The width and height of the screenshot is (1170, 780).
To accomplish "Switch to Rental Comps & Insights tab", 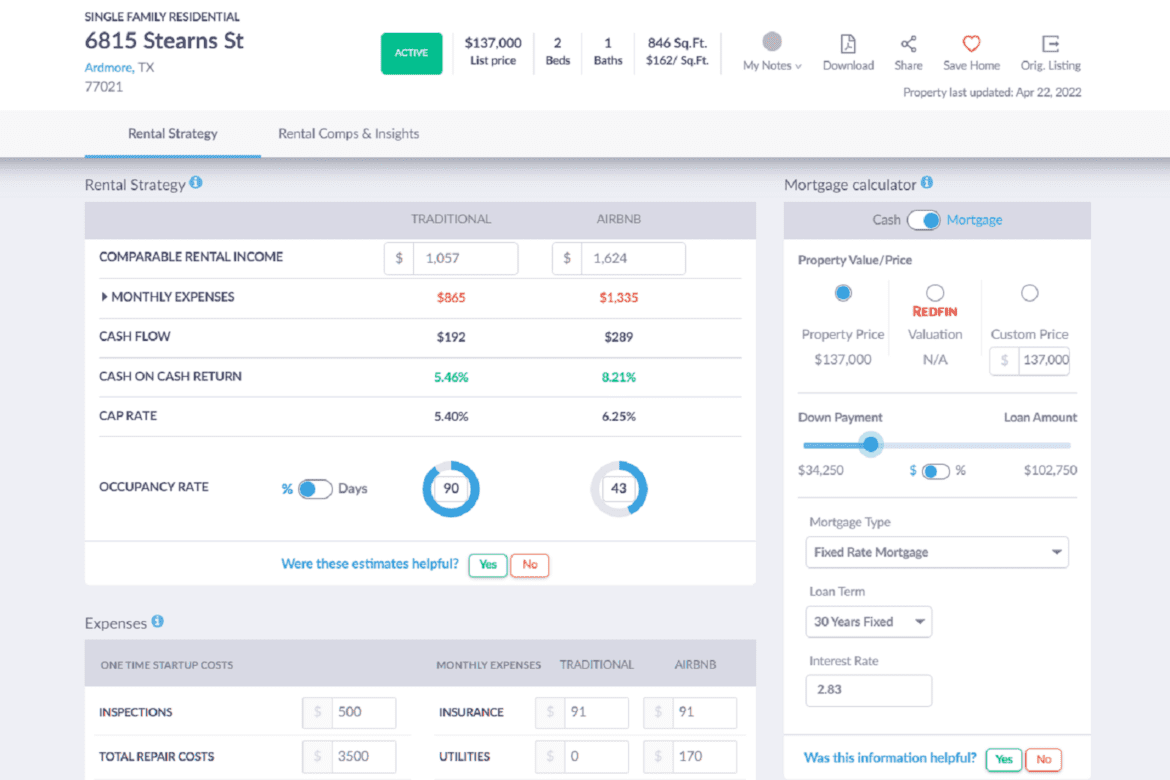I will click(x=348, y=134).
